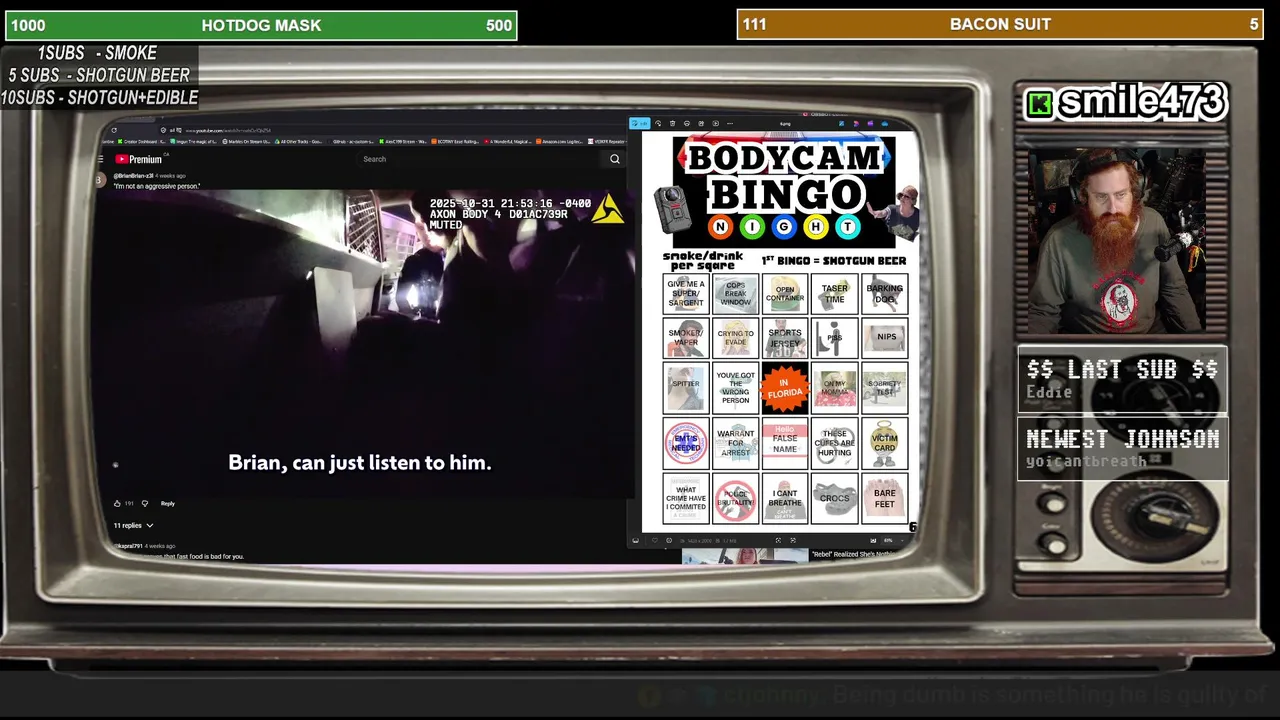Click the browser address bar URL
This screenshot has width=1280, height=720.
(x=228, y=130)
